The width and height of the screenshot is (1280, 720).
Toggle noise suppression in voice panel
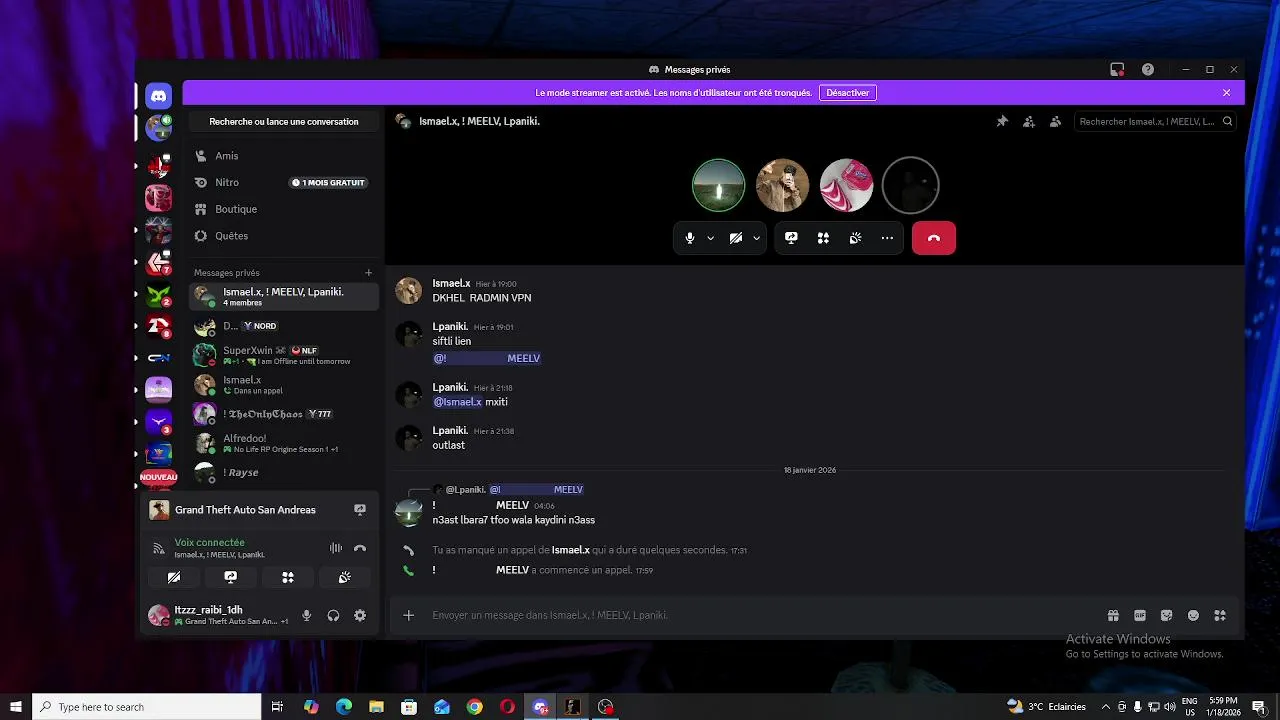point(335,548)
